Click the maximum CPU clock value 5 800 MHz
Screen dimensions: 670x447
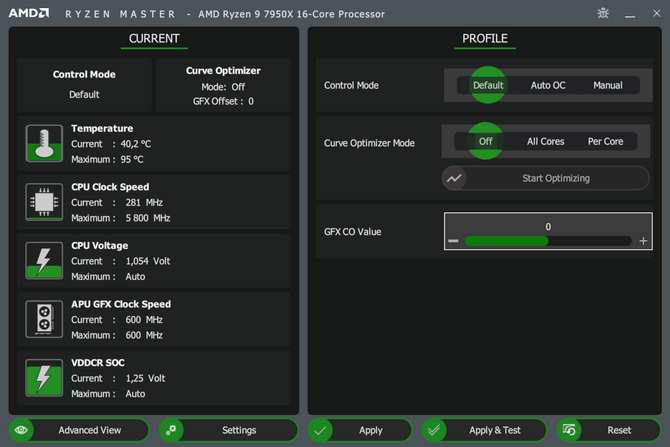click(x=148, y=218)
